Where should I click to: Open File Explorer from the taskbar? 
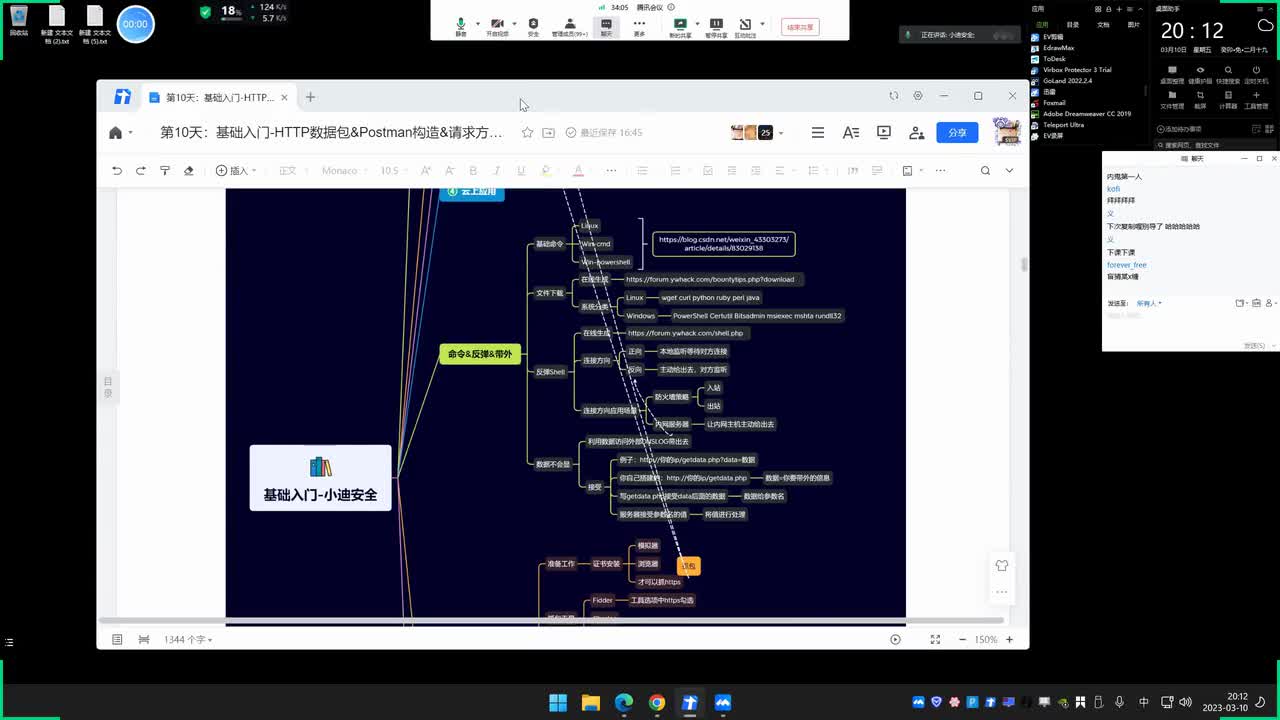pyautogui.click(x=590, y=703)
